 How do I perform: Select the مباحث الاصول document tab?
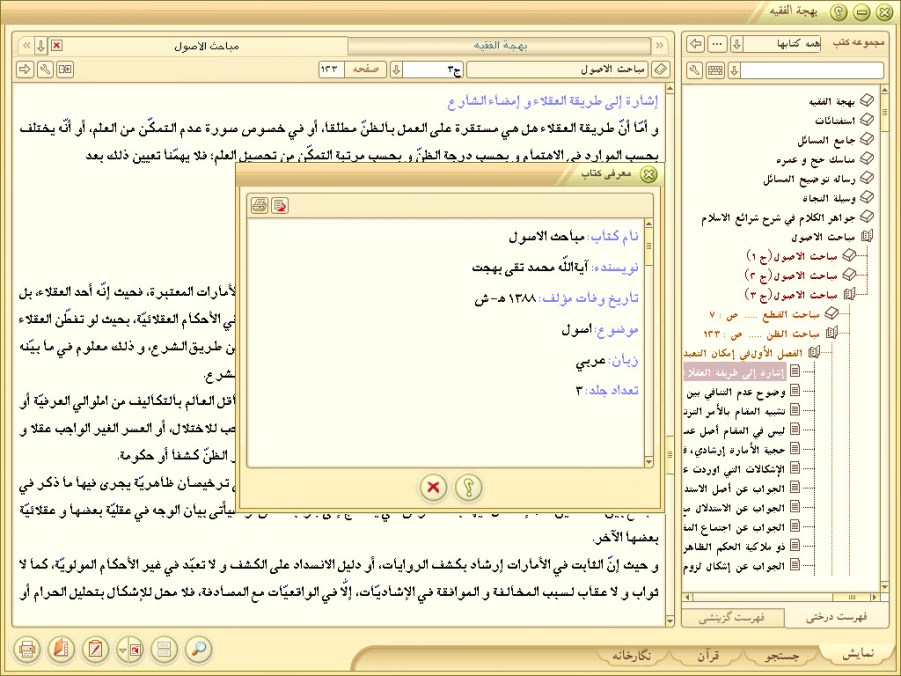pos(206,46)
